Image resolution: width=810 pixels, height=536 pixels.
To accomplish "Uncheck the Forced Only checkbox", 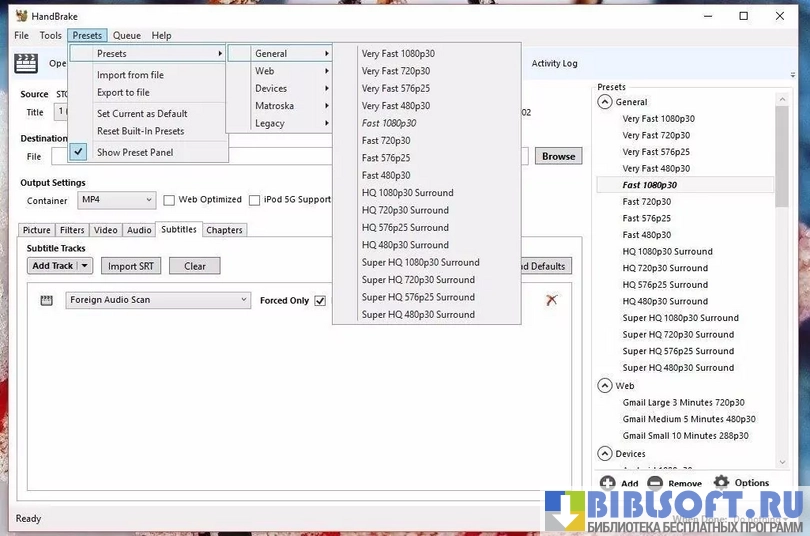I will tap(320, 300).
